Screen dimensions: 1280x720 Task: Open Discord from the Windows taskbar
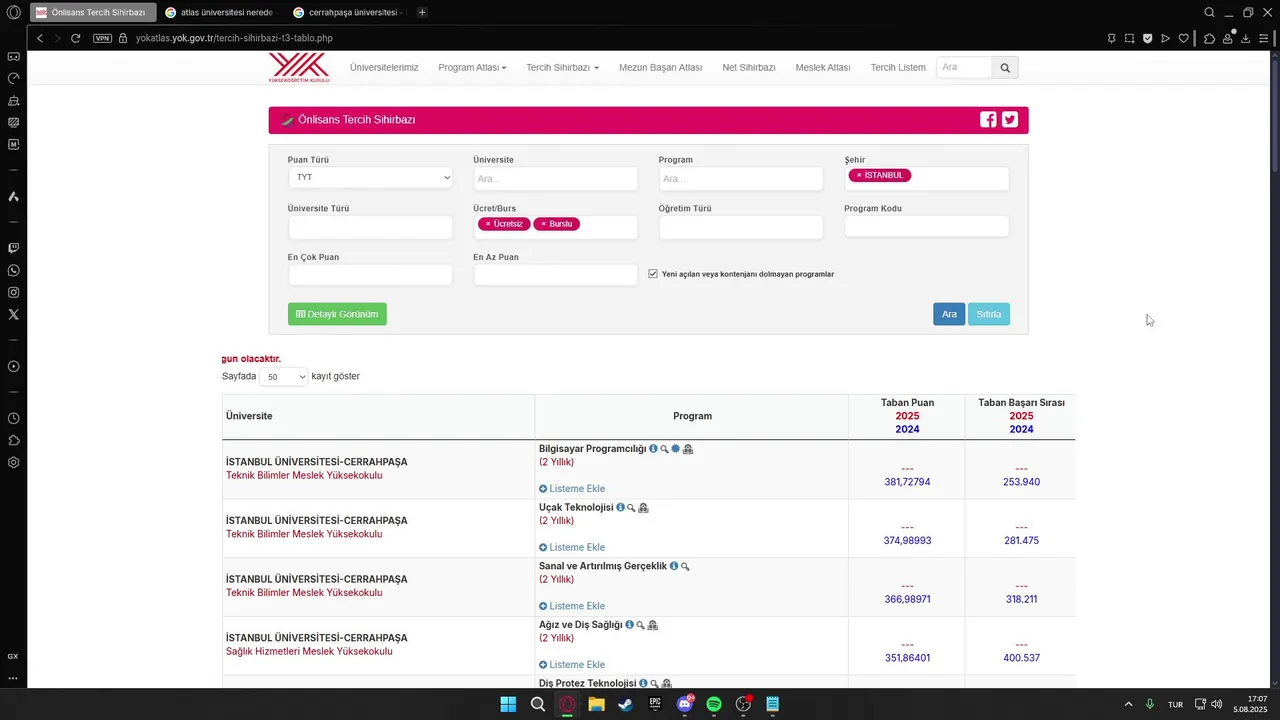[x=685, y=704]
